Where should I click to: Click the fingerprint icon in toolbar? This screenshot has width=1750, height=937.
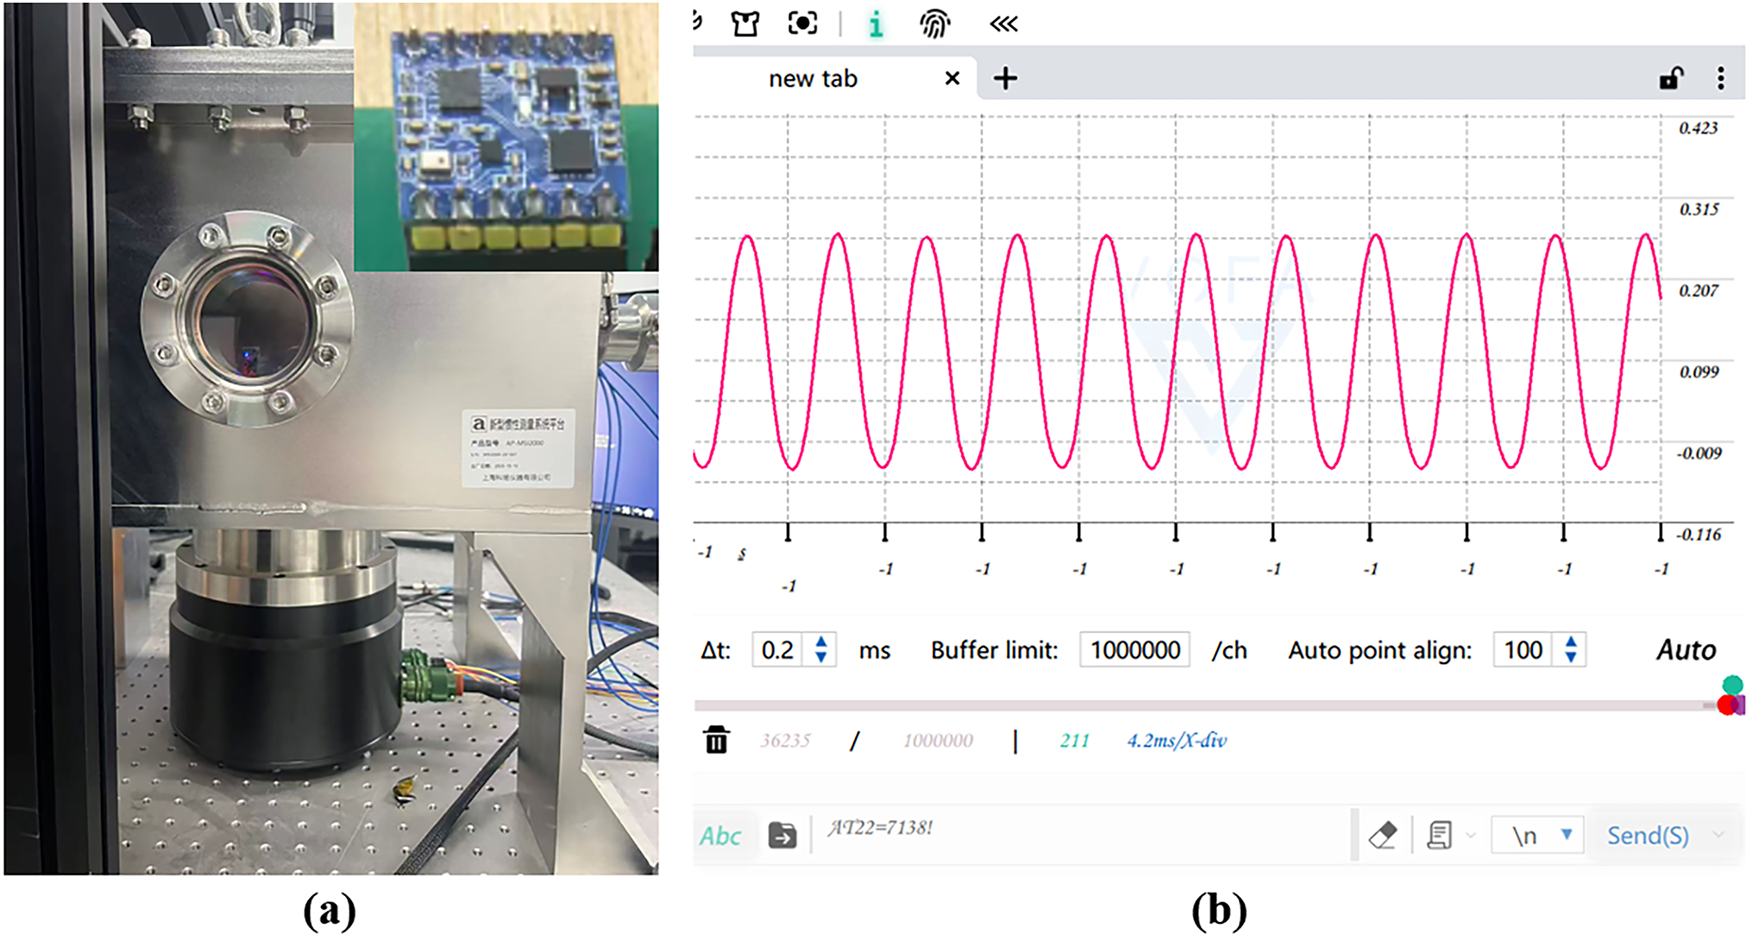click(x=934, y=24)
